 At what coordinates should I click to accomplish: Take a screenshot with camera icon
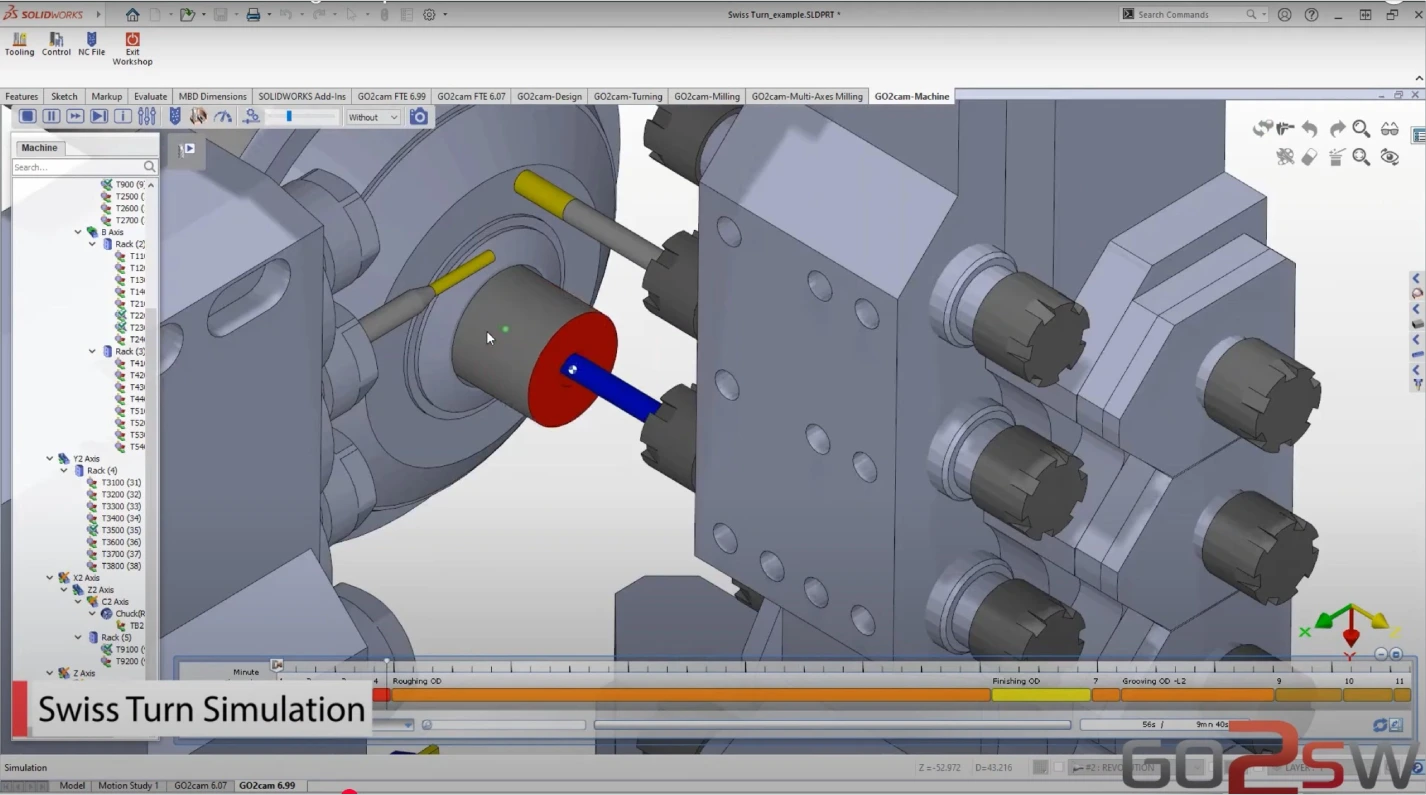coord(419,117)
